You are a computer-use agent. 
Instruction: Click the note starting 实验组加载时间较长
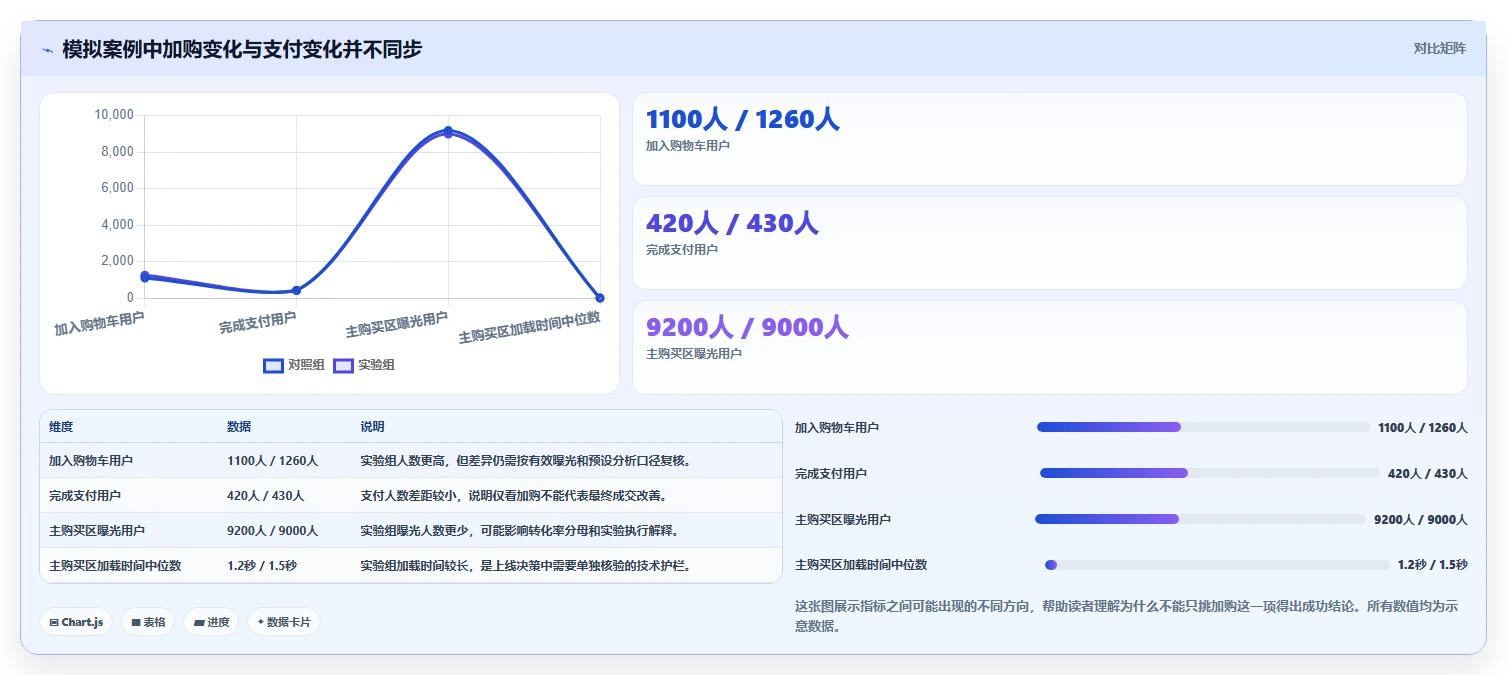coord(526,565)
